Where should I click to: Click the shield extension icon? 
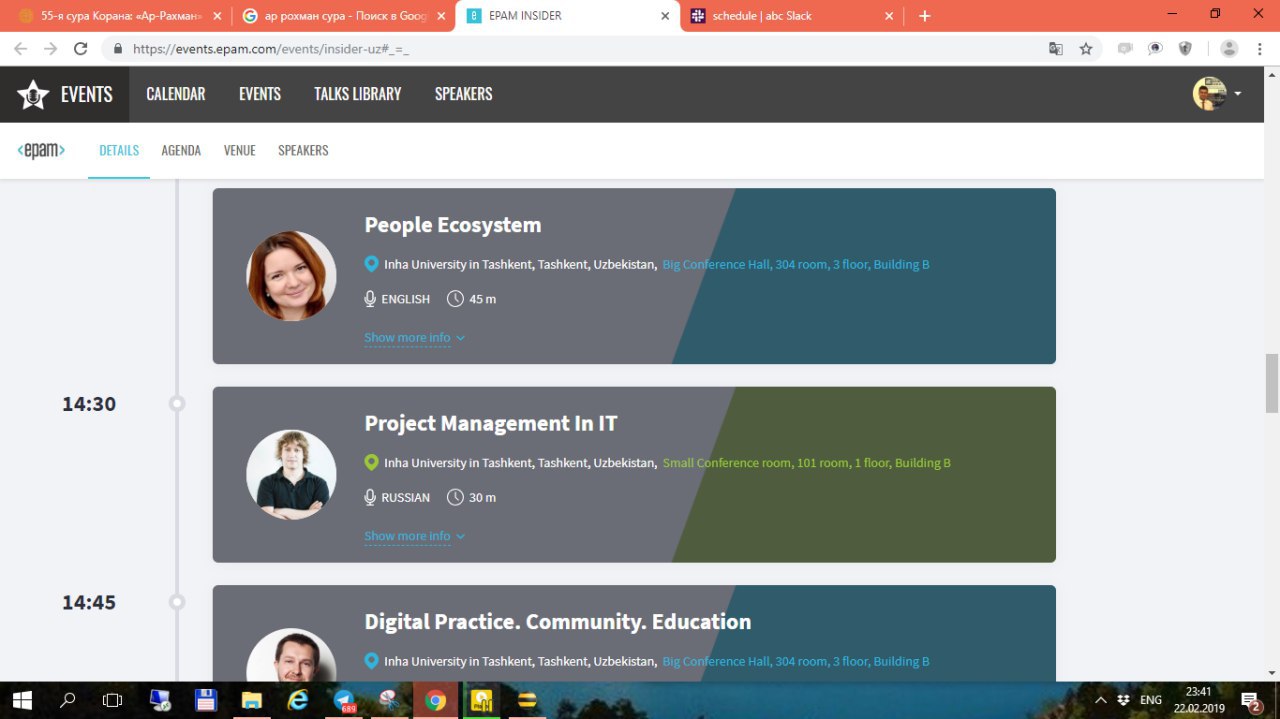click(1185, 48)
